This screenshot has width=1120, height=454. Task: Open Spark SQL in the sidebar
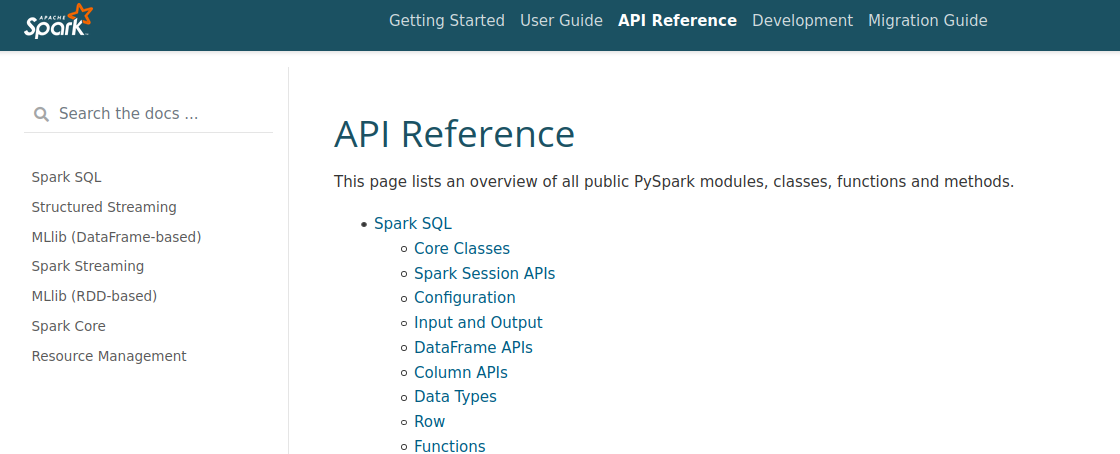pos(66,177)
